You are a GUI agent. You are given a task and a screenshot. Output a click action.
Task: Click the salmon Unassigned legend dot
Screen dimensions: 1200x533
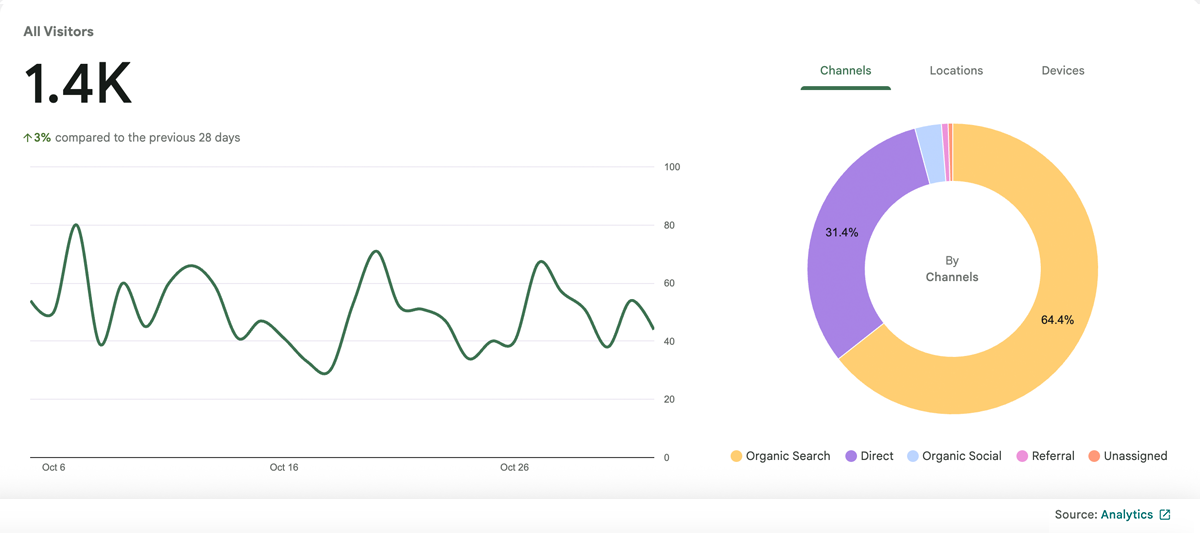coord(1094,456)
